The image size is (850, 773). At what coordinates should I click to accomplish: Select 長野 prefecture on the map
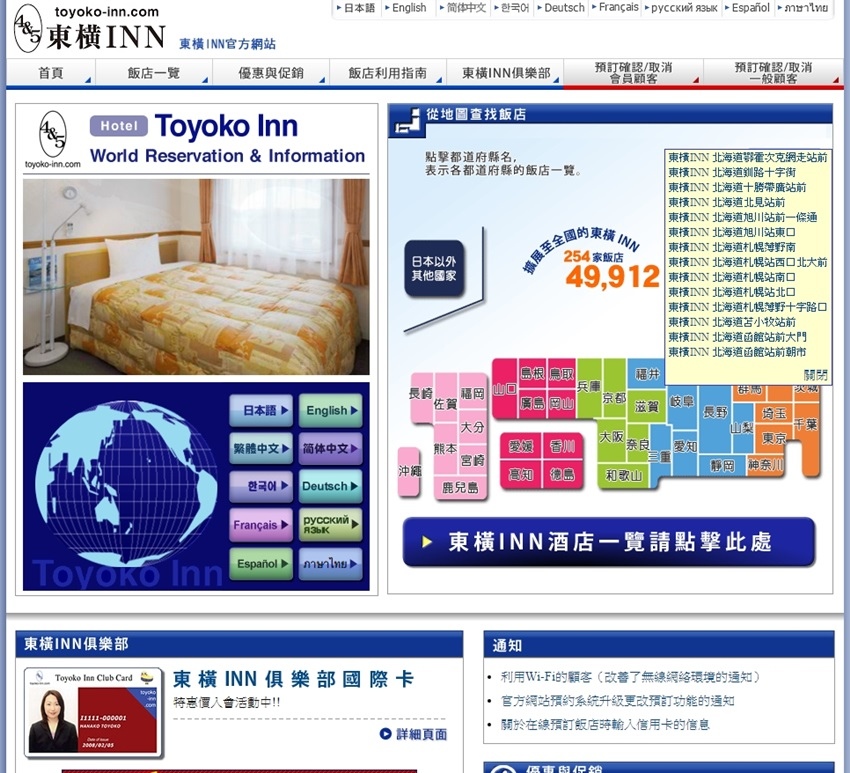(x=715, y=413)
